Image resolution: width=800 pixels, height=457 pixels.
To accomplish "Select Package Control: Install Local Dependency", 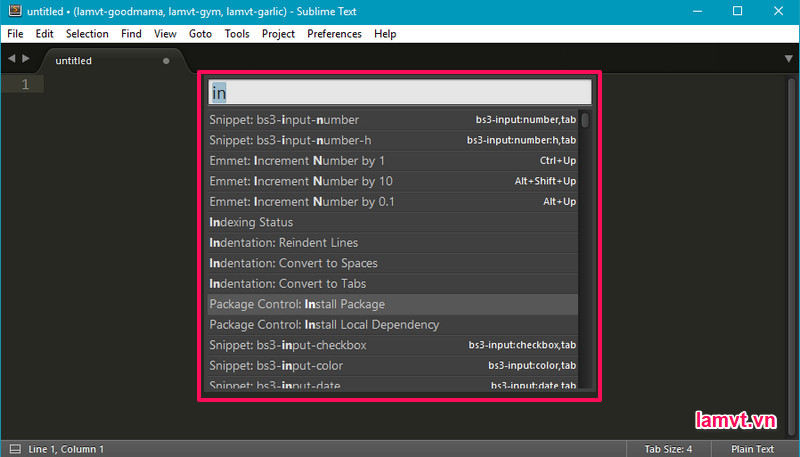I will coord(392,324).
